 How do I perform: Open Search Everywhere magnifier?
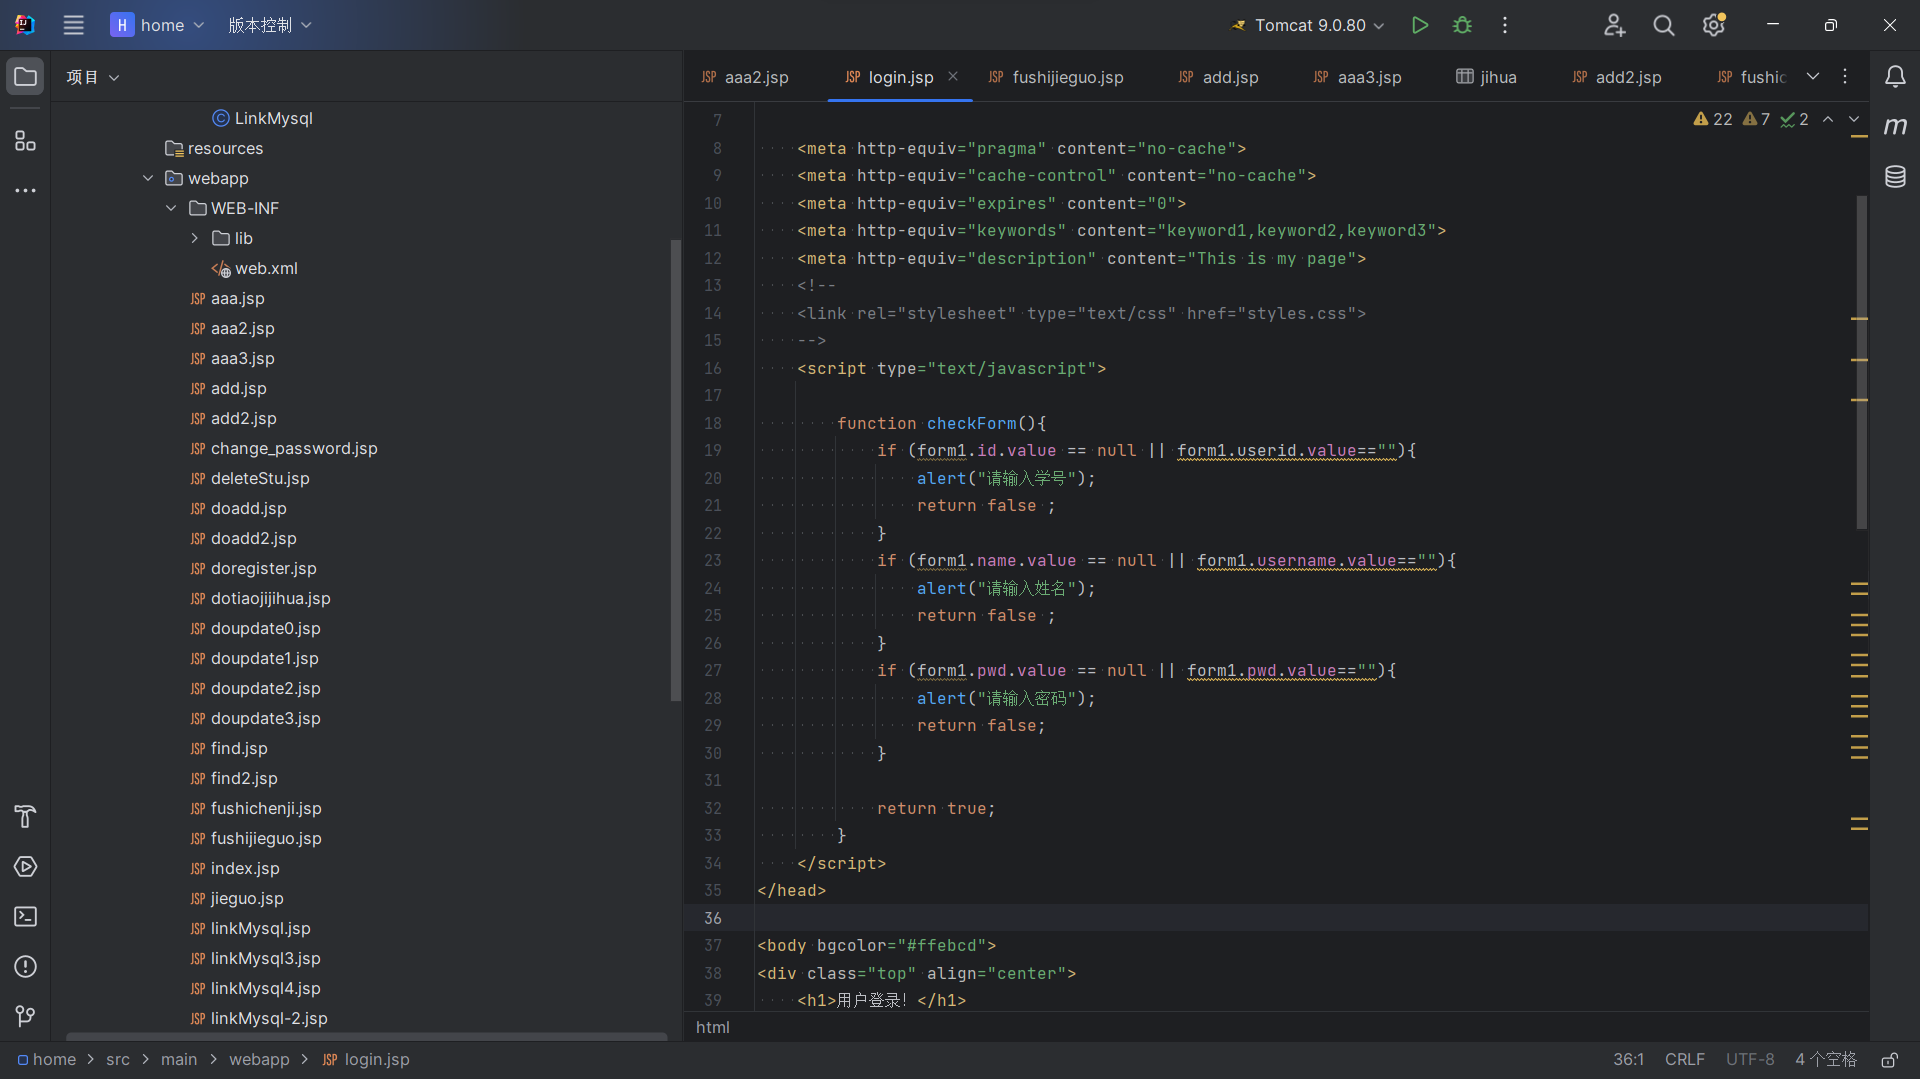pyautogui.click(x=1663, y=25)
